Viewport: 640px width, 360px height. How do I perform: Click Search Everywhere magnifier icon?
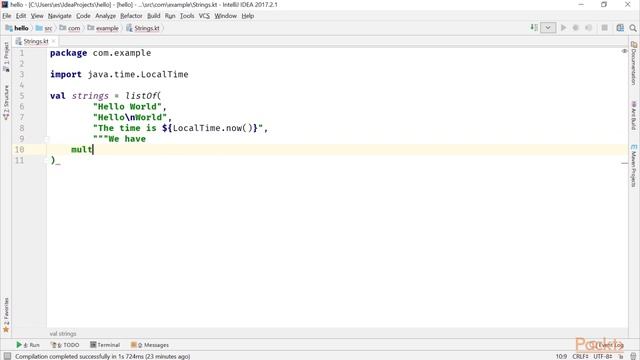(x=633, y=28)
